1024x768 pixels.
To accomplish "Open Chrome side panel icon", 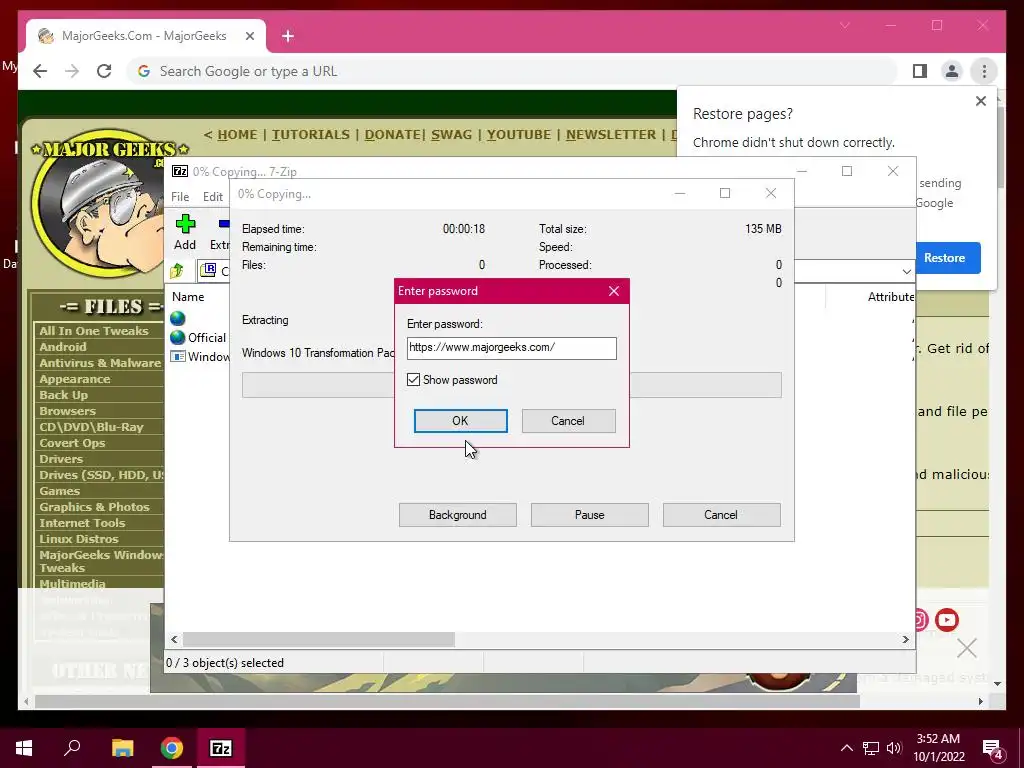I will coord(920,71).
